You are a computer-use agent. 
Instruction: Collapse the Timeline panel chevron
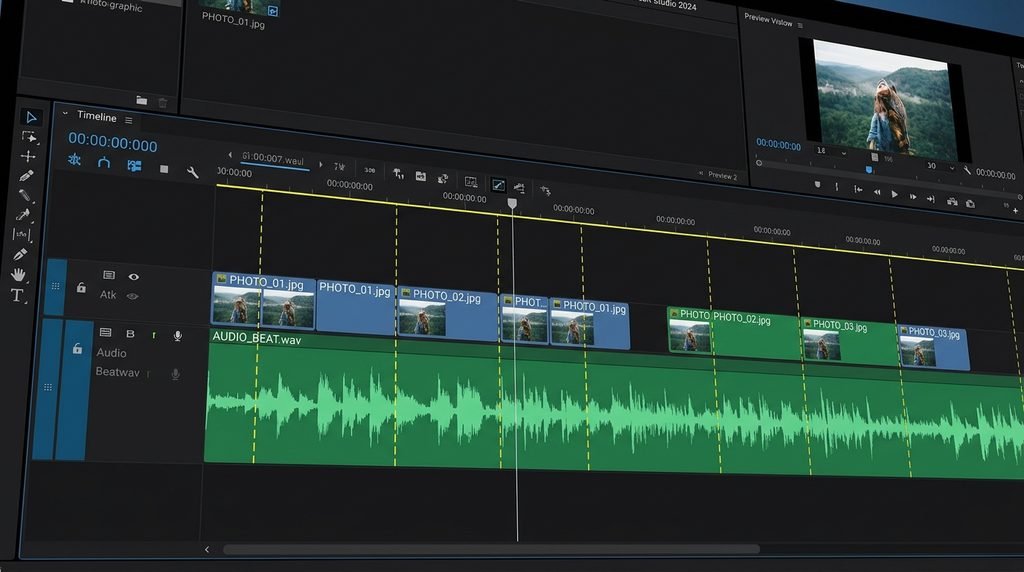(65, 114)
